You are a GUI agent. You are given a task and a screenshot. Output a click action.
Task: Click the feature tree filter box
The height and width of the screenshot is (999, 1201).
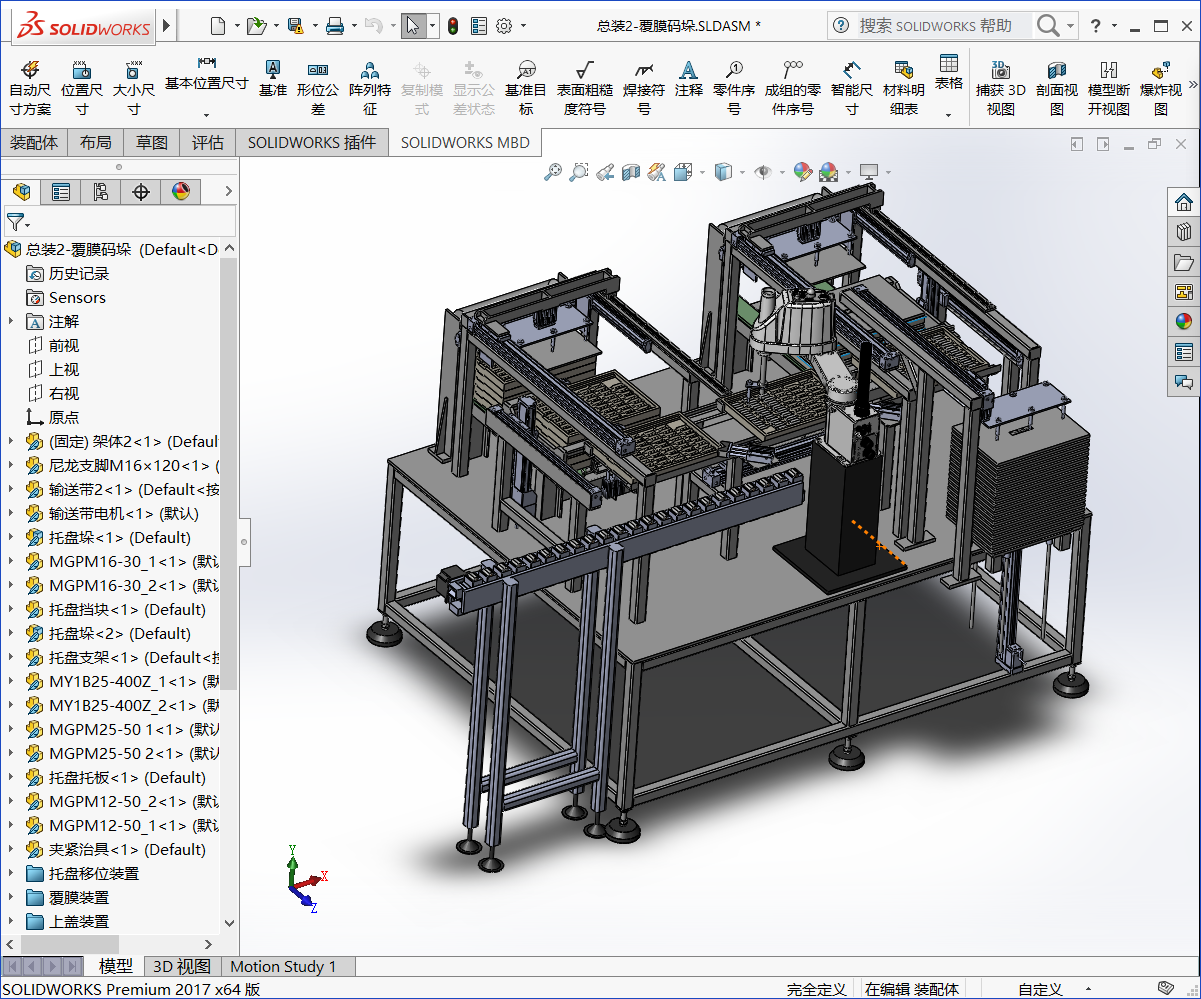tap(119, 221)
